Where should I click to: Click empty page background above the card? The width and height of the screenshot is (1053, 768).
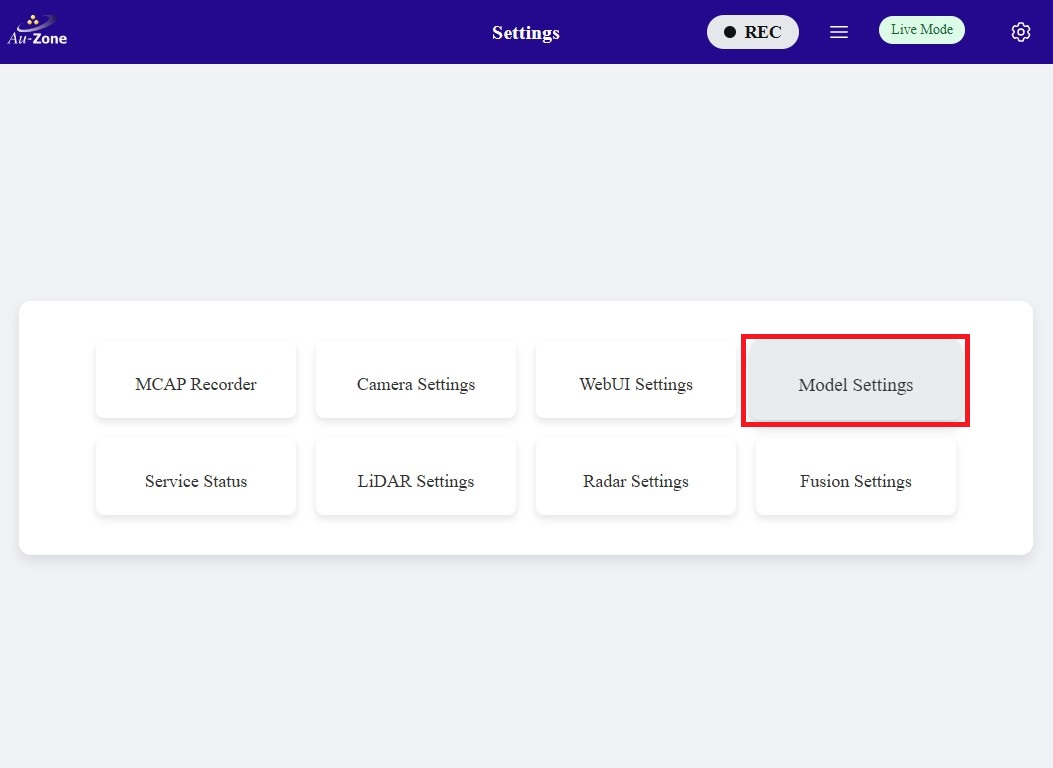click(526, 180)
